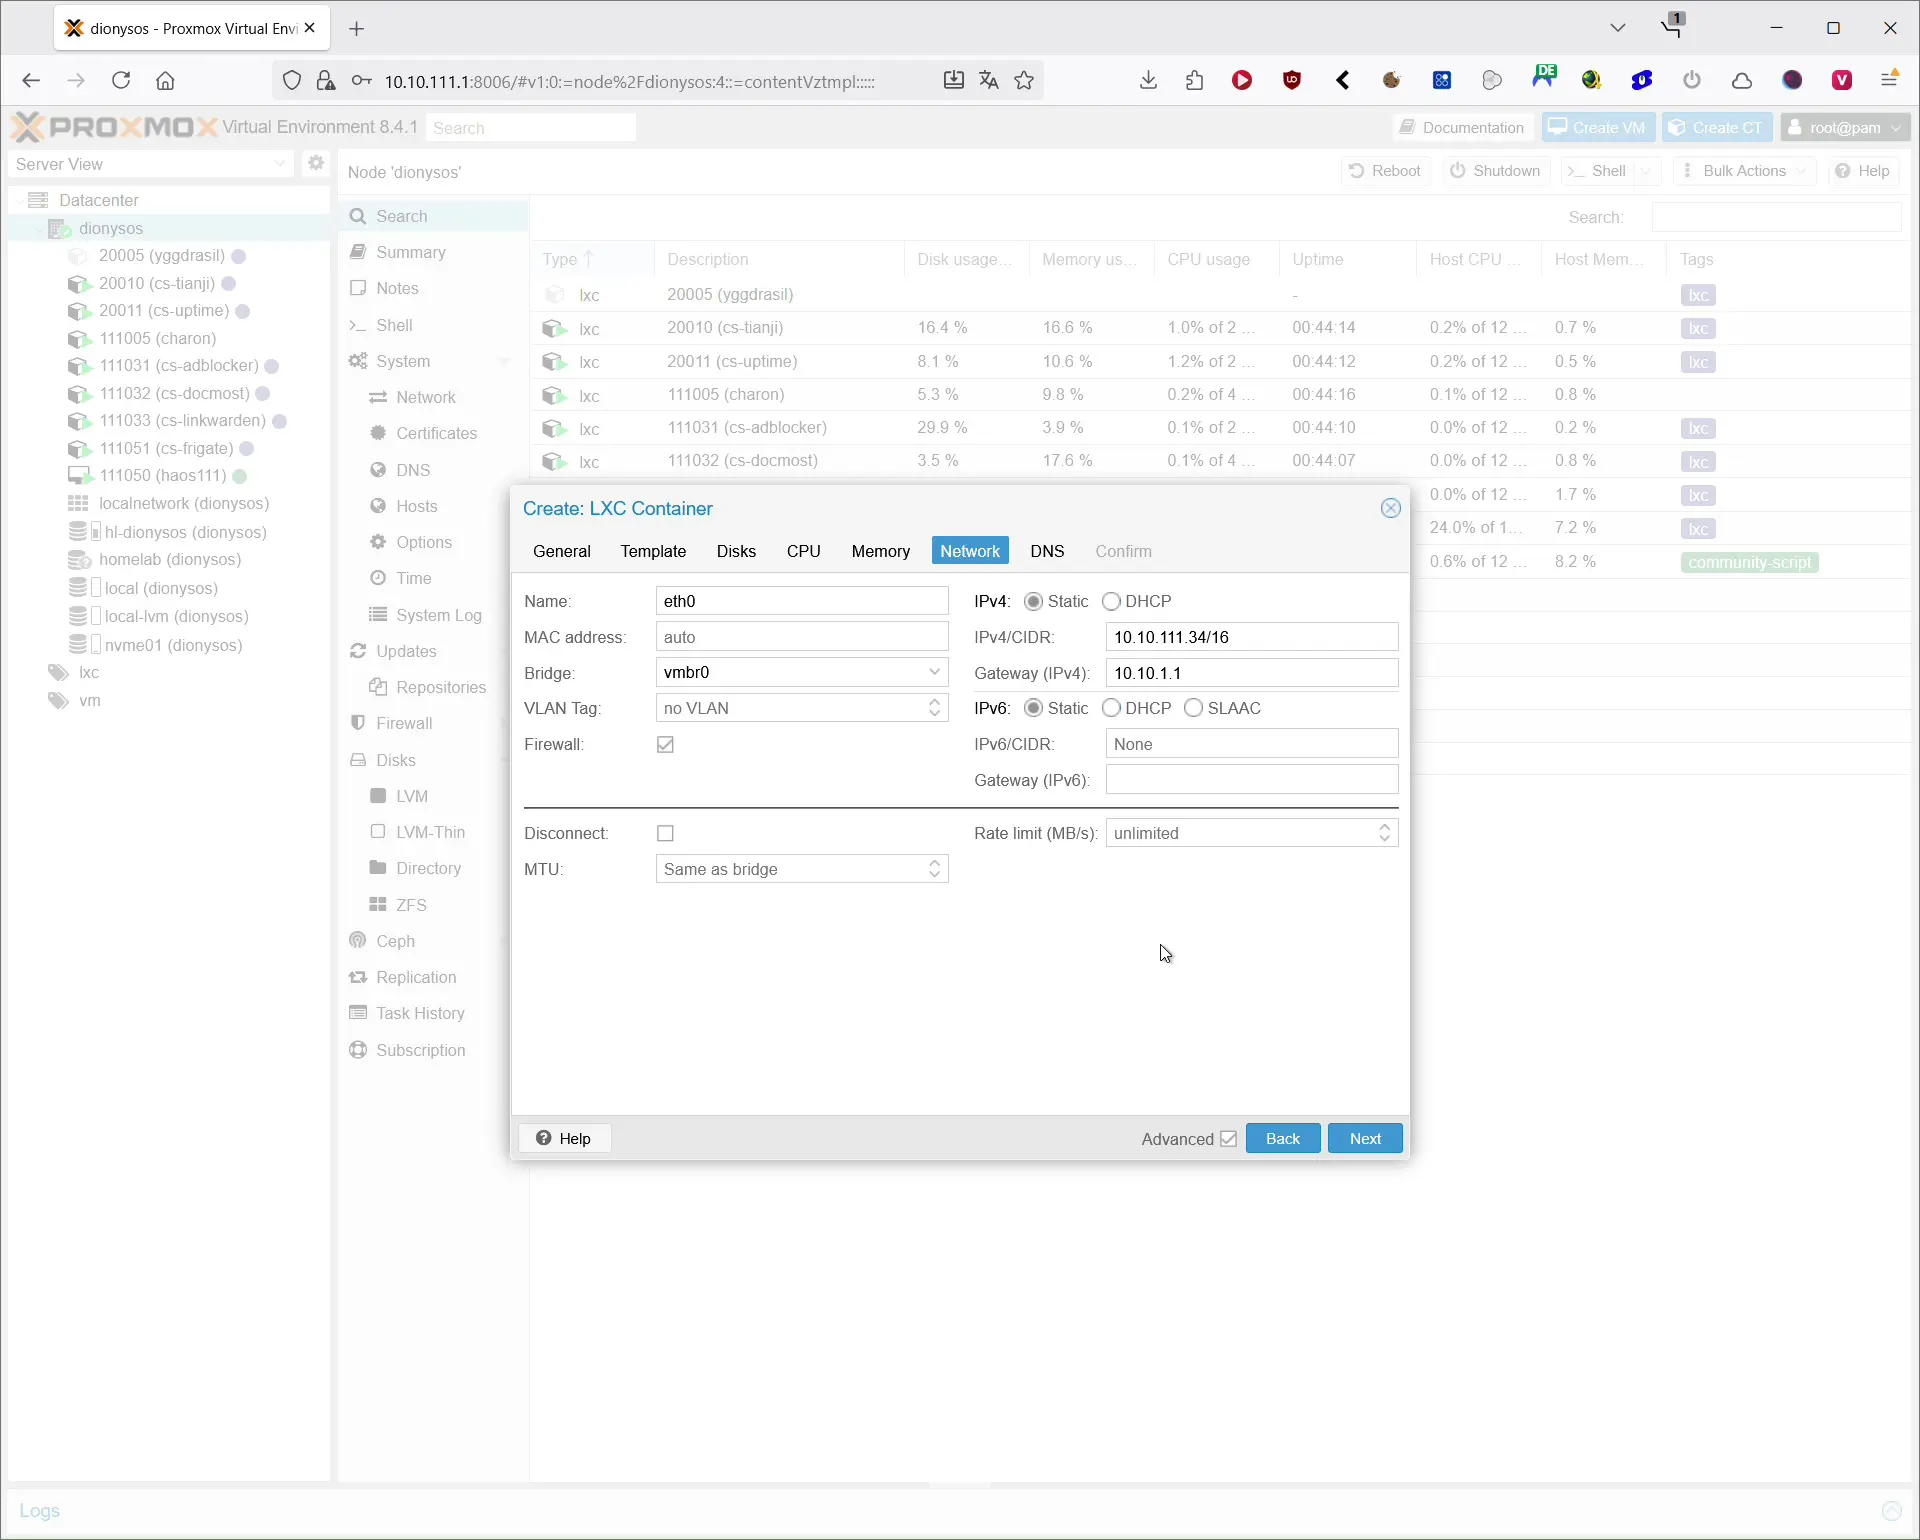The height and width of the screenshot is (1540, 1920).
Task: Click the IPv4/CIDR input field
Action: click(1251, 637)
